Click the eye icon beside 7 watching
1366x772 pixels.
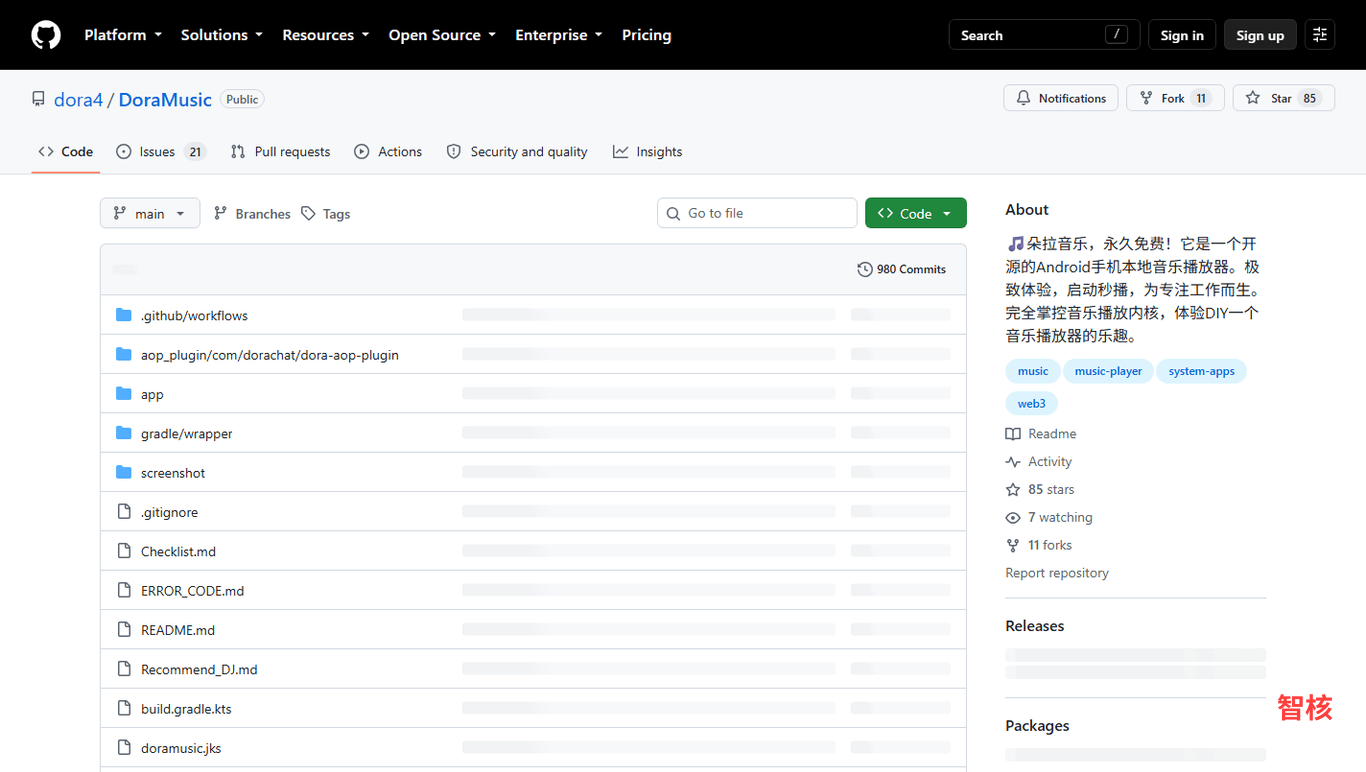(x=1013, y=518)
